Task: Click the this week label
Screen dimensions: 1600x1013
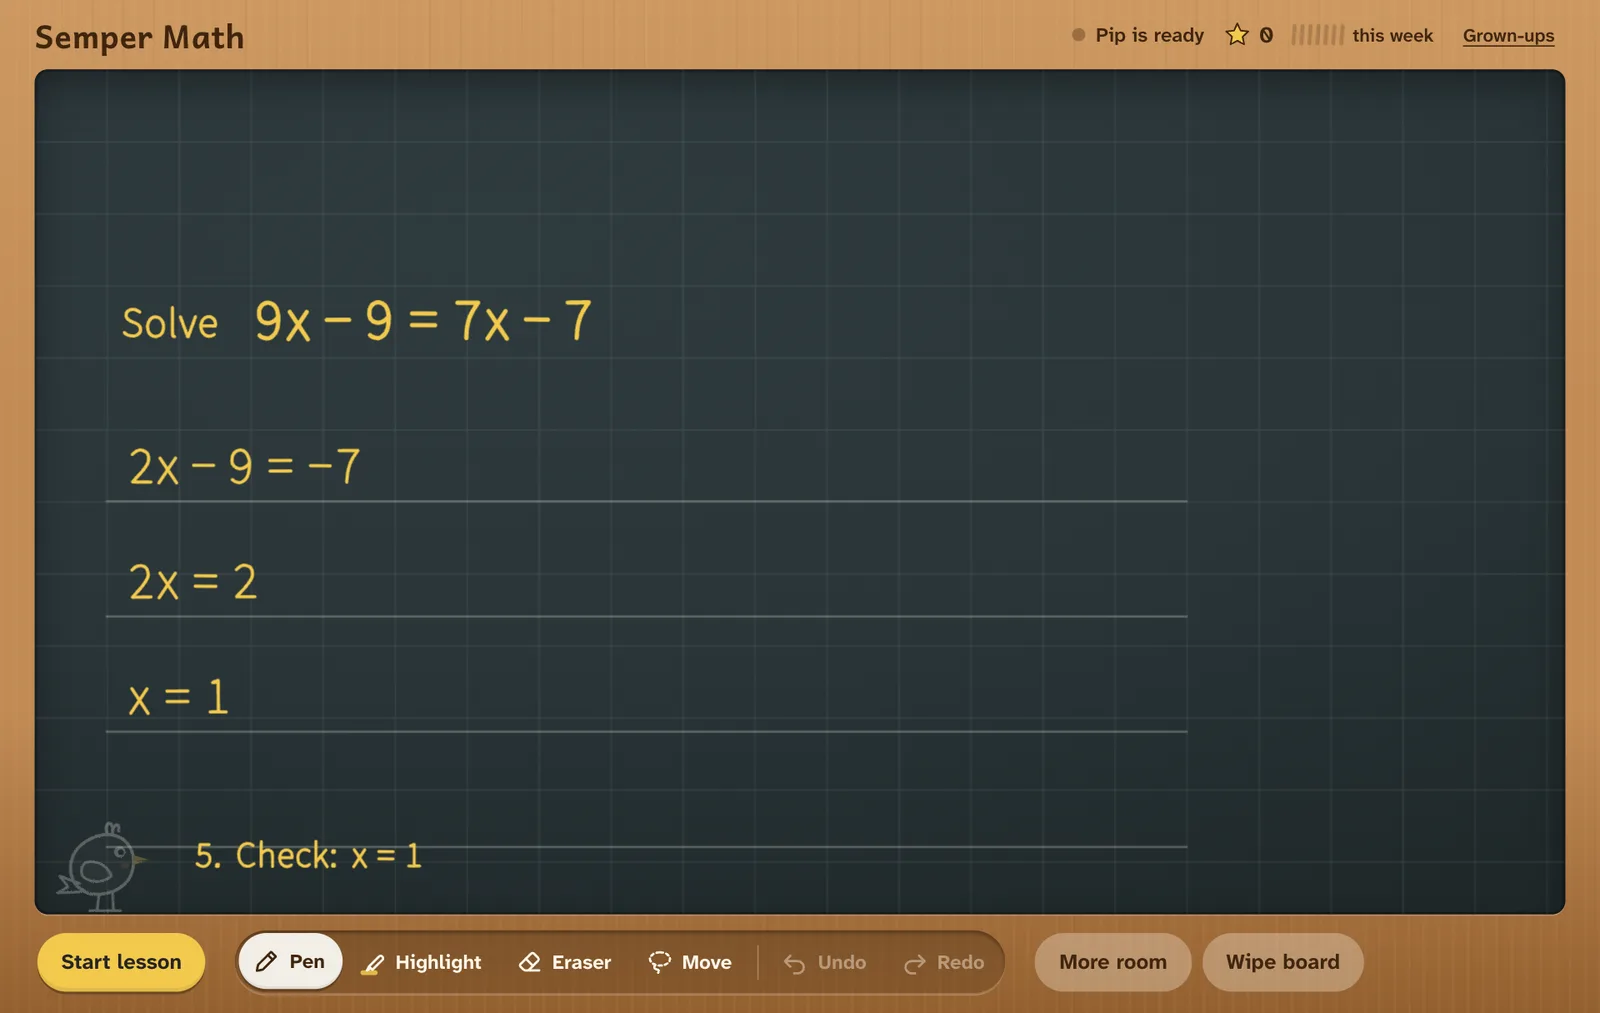Action: (1392, 36)
